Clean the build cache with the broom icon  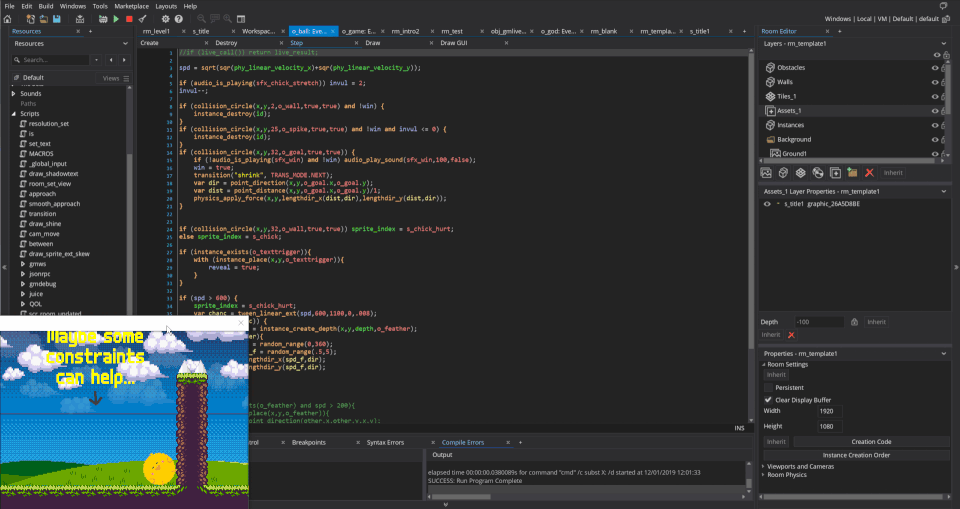pos(143,19)
